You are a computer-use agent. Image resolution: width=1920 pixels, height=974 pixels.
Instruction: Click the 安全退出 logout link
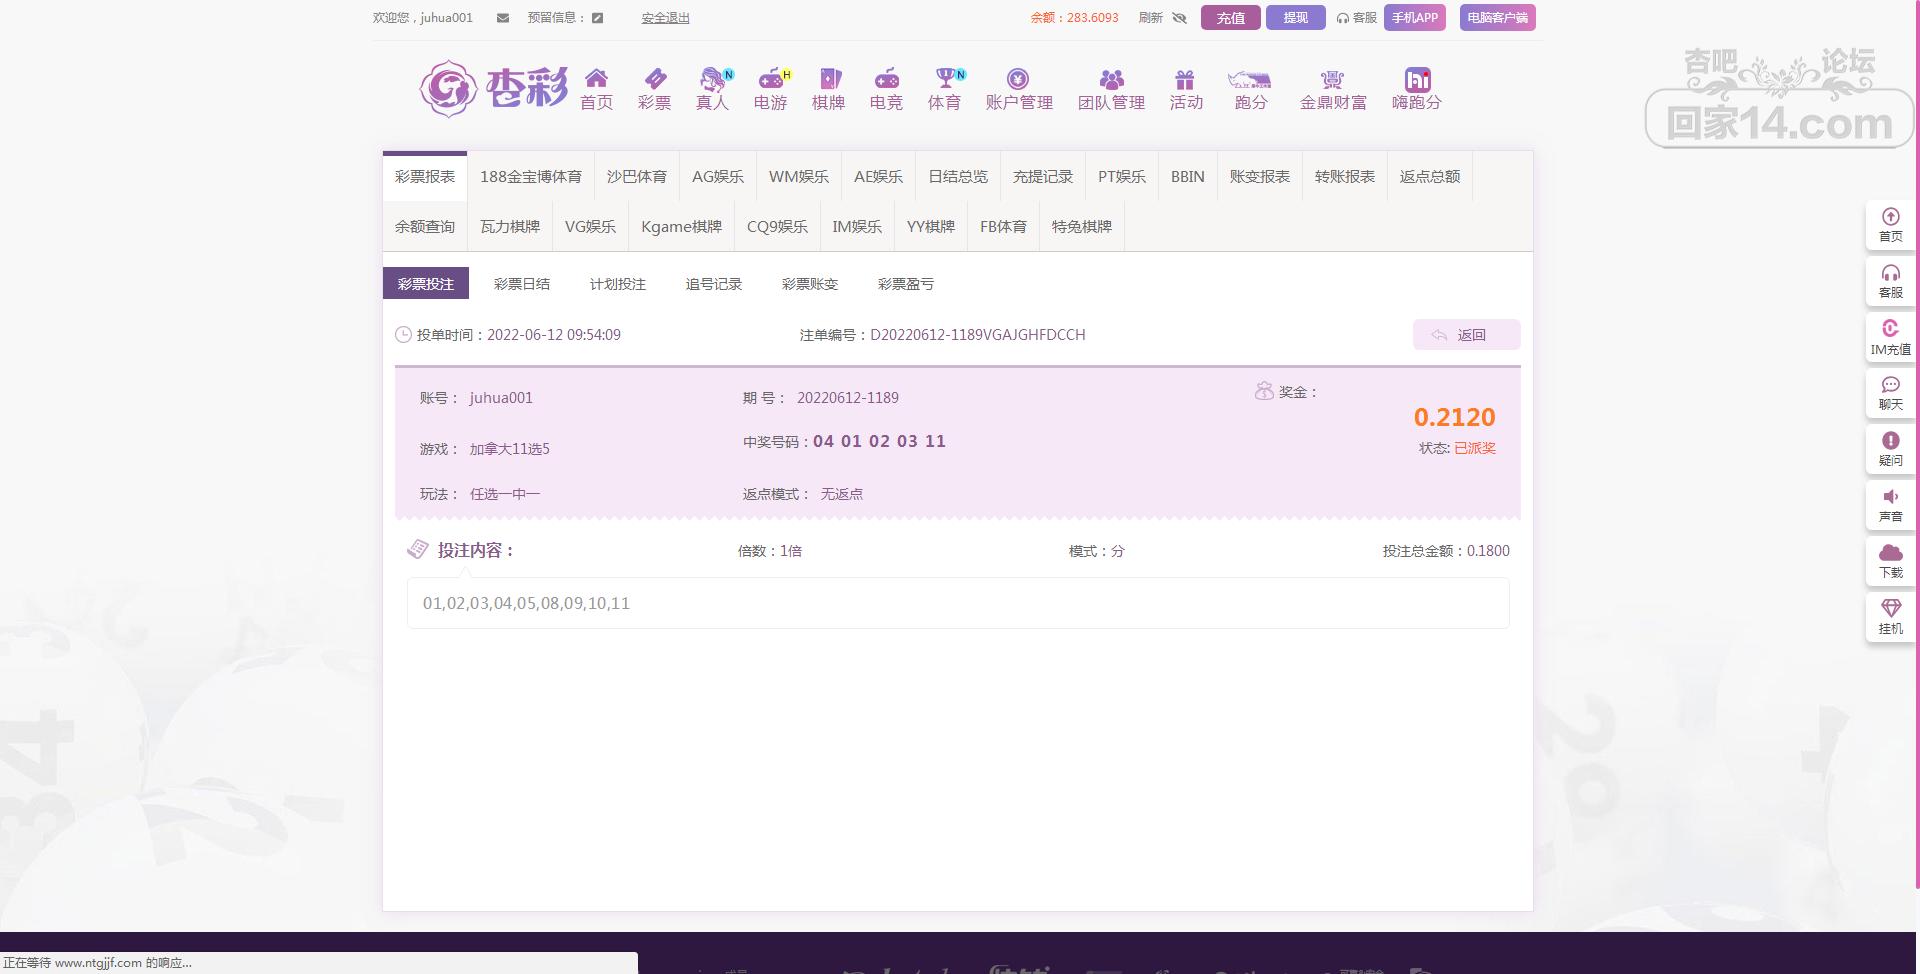tap(665, 18)
